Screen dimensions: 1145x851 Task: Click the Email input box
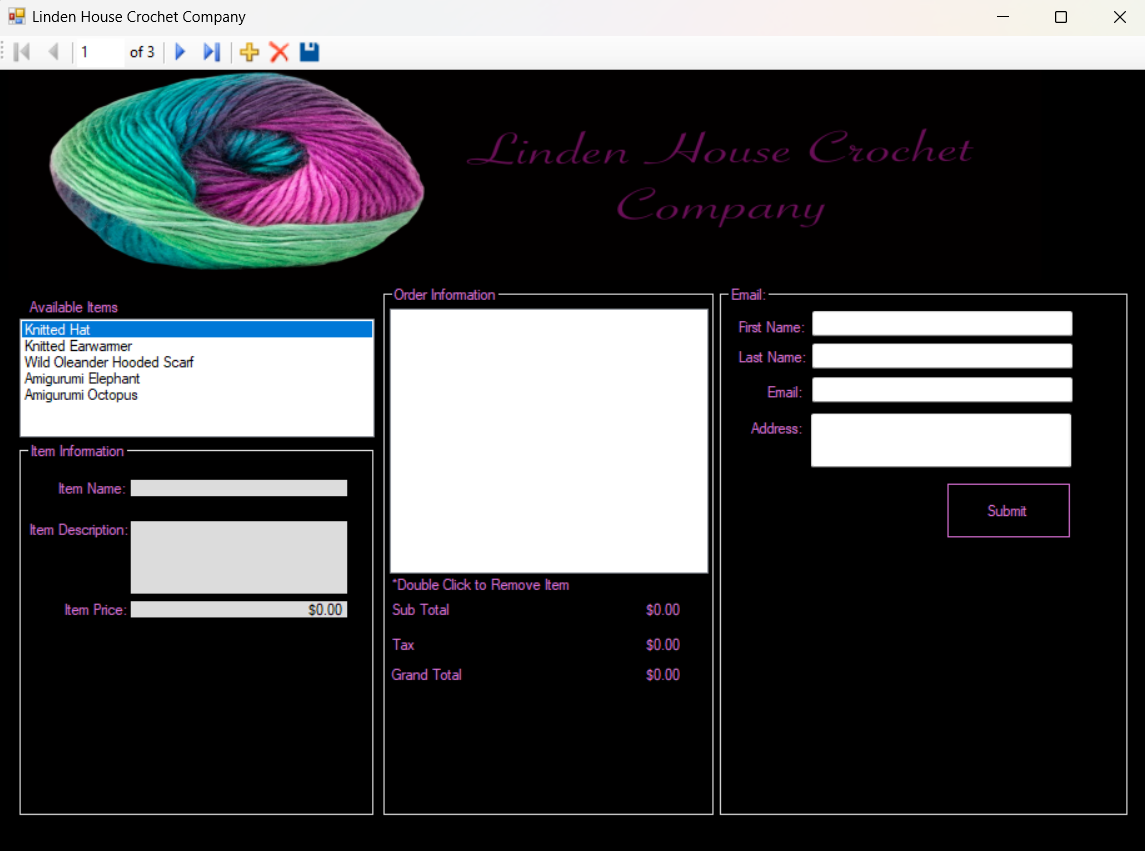tap(941, 390)
